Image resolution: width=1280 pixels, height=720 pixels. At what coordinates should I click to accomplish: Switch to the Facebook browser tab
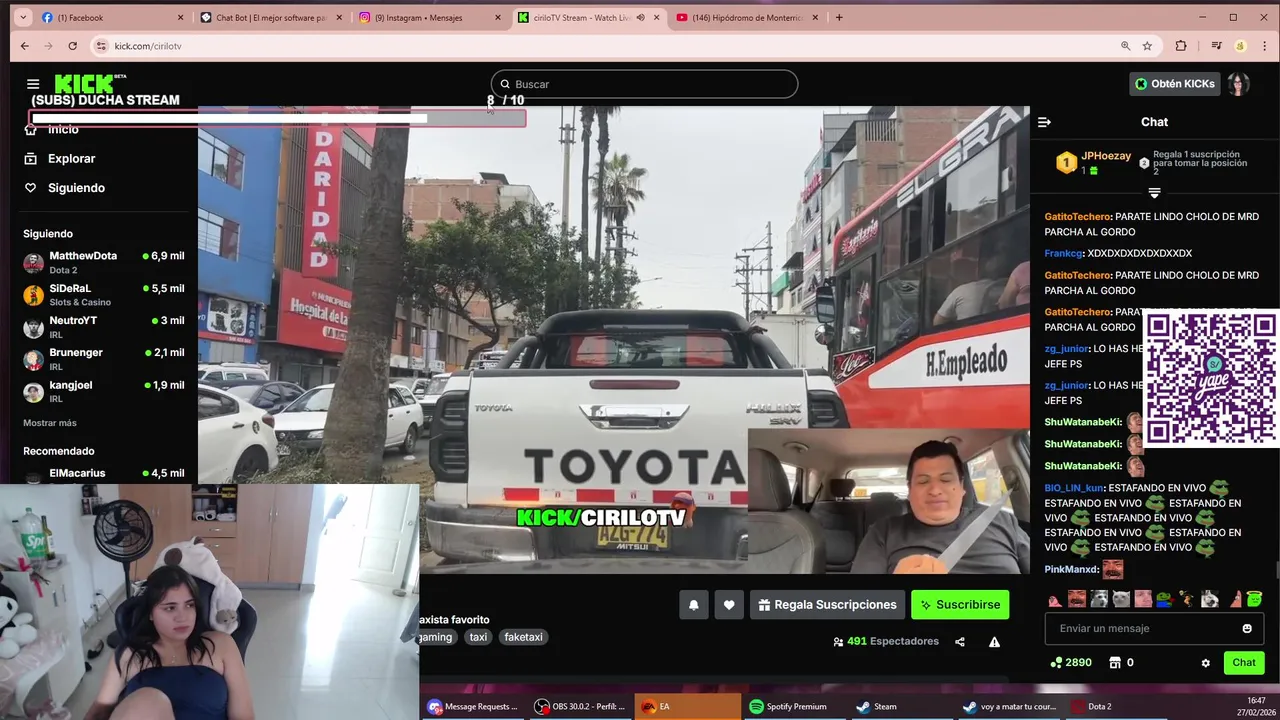111,17
